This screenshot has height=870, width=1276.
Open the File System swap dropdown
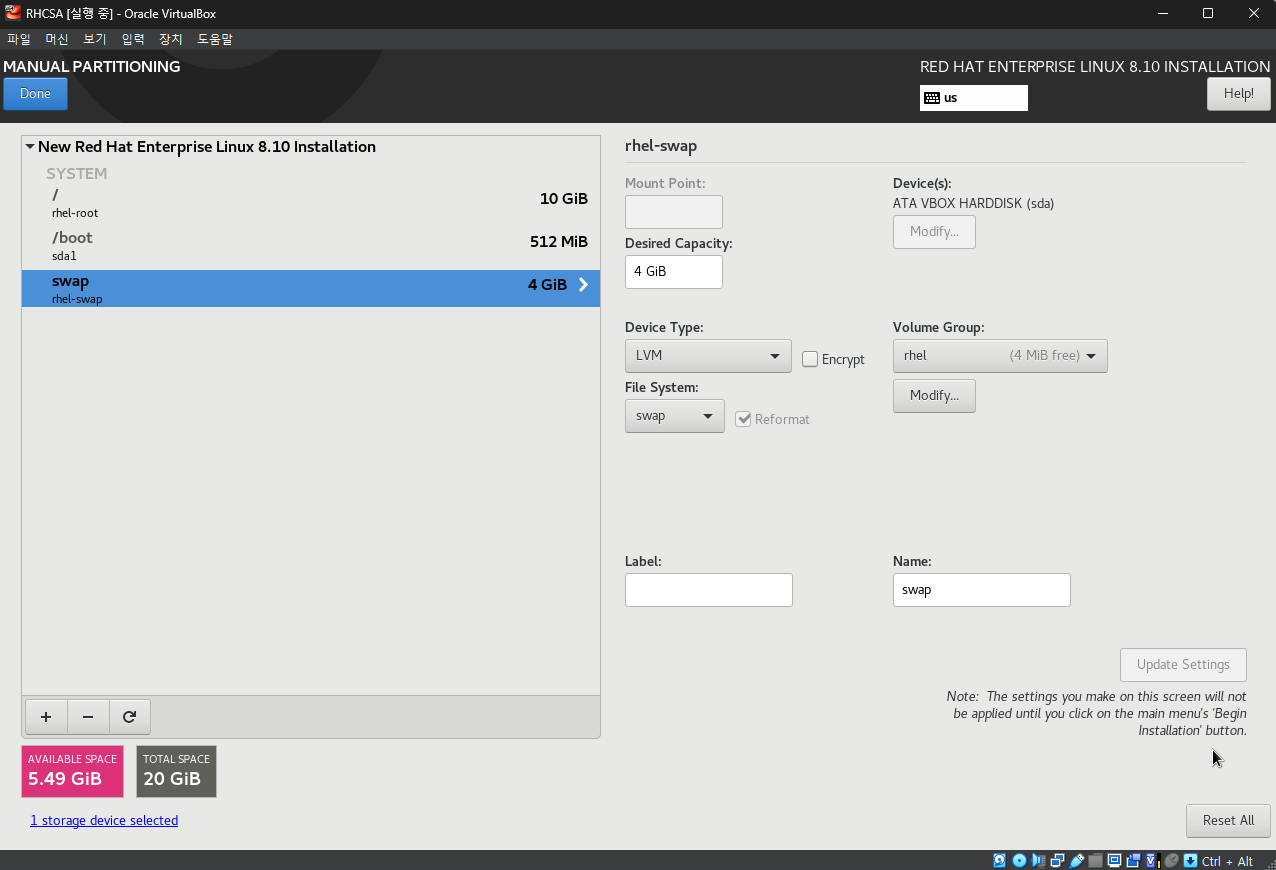pos(675,416)
